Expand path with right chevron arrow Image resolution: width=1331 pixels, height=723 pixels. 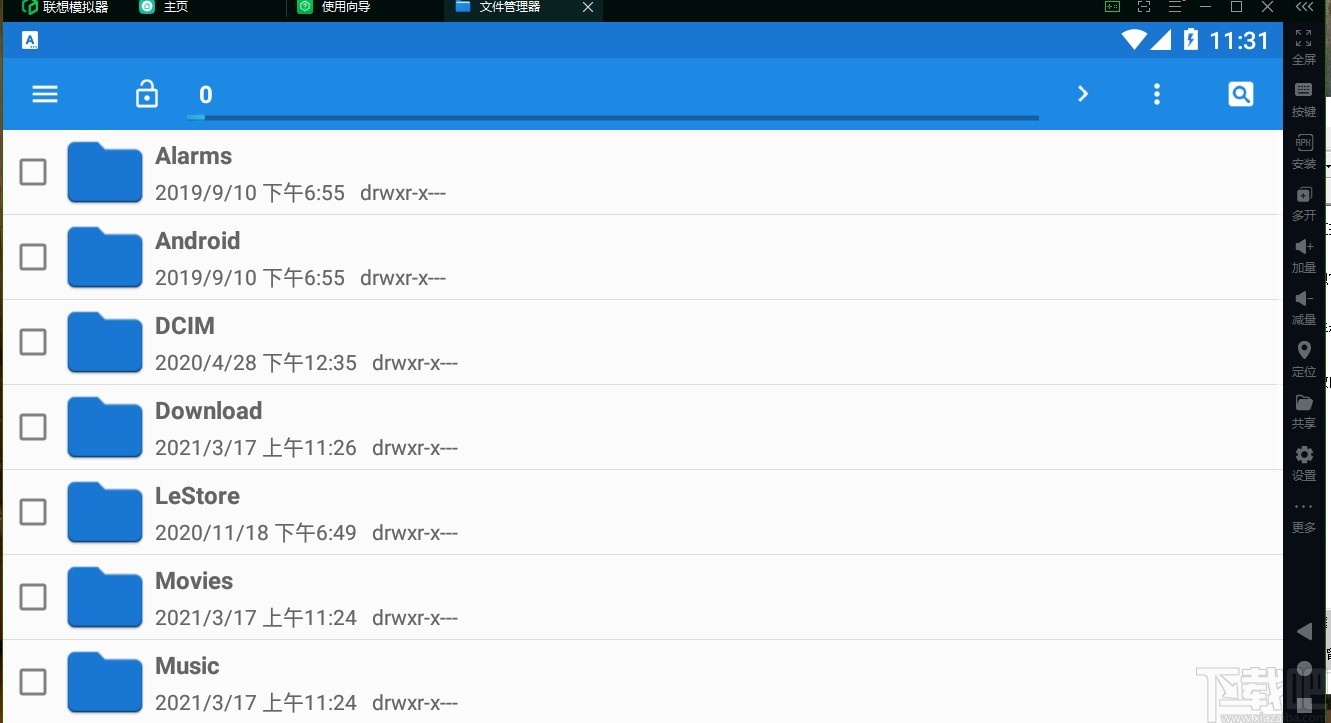(1083, 94)
